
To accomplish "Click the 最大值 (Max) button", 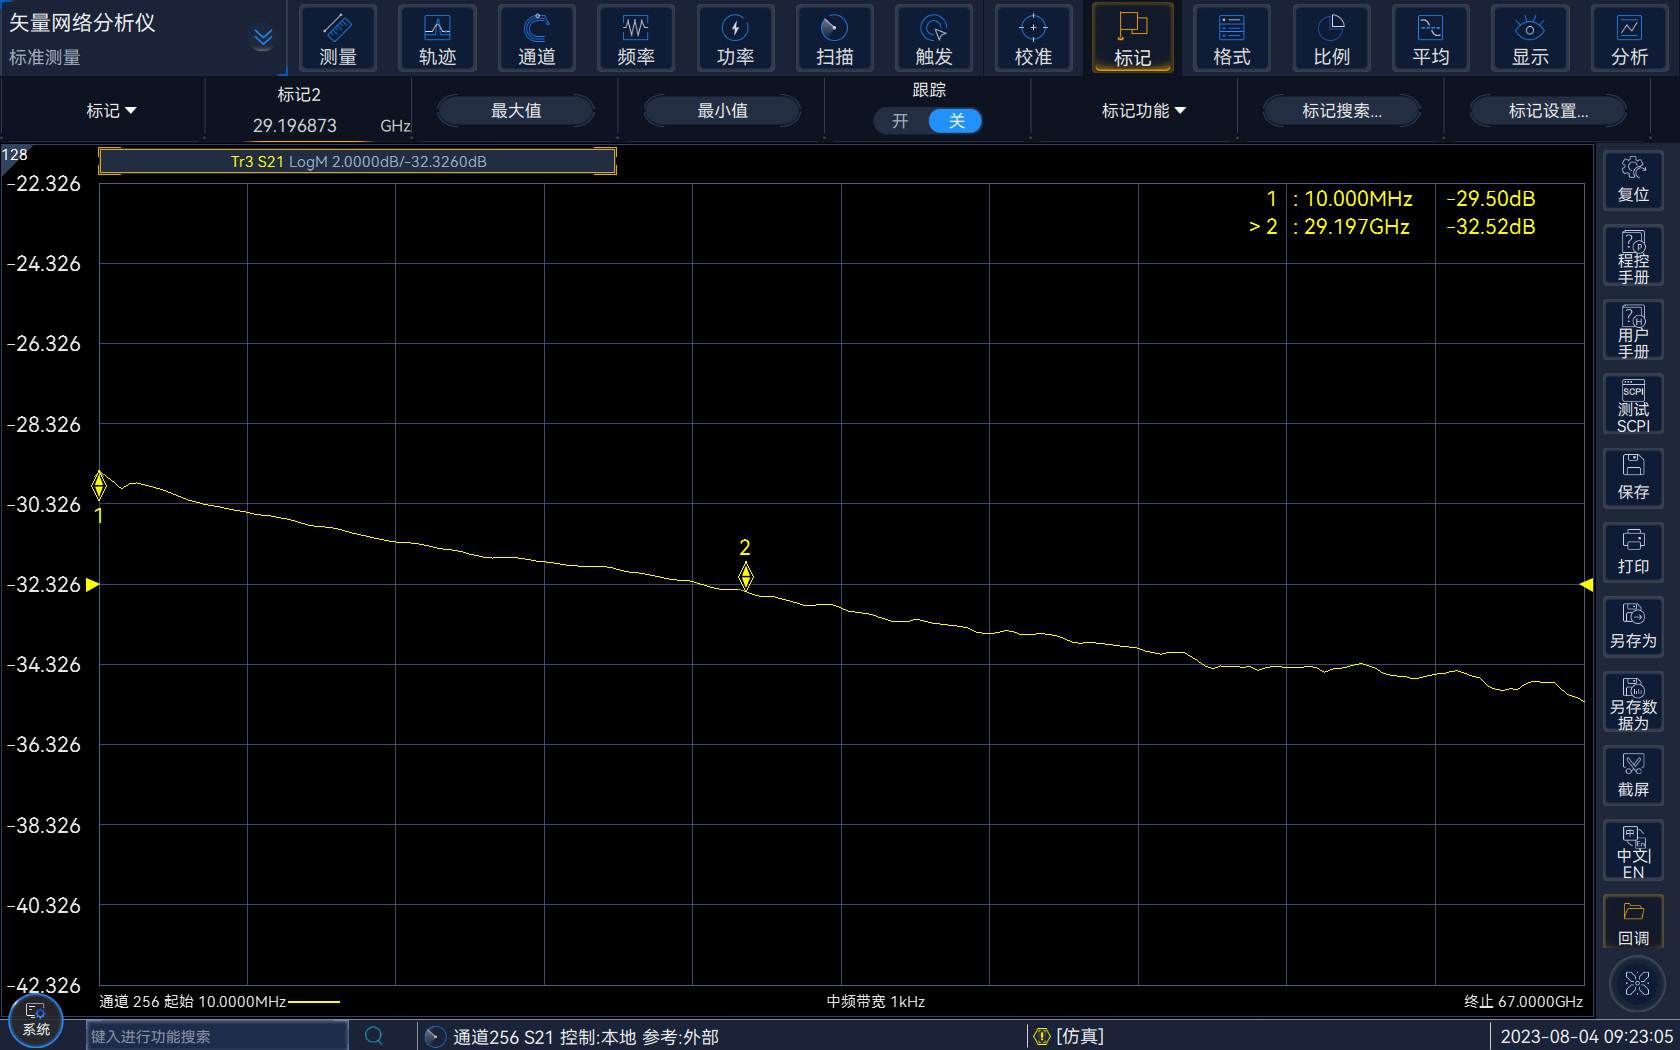I will 516,111.
